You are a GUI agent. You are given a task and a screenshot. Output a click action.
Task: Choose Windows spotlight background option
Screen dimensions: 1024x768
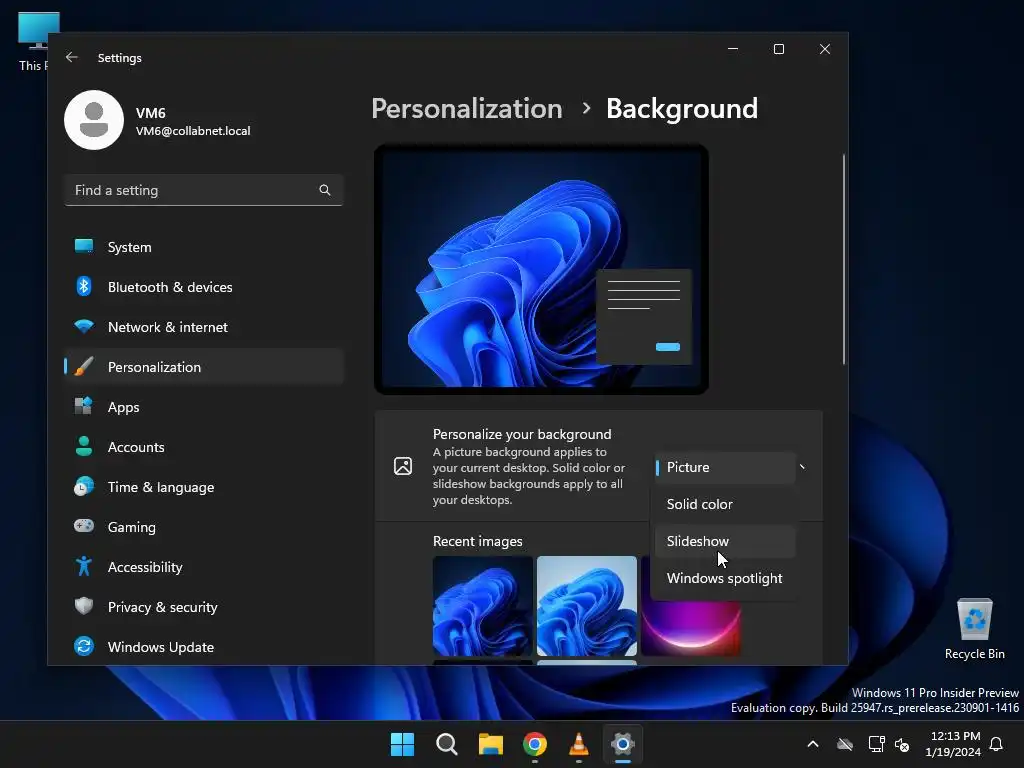click(726, 579)
